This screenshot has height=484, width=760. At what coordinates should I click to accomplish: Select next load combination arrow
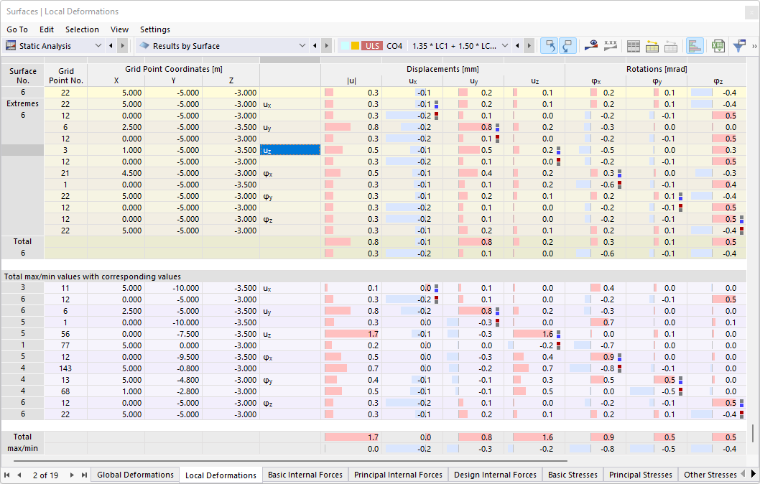click(x=529, y=46)
